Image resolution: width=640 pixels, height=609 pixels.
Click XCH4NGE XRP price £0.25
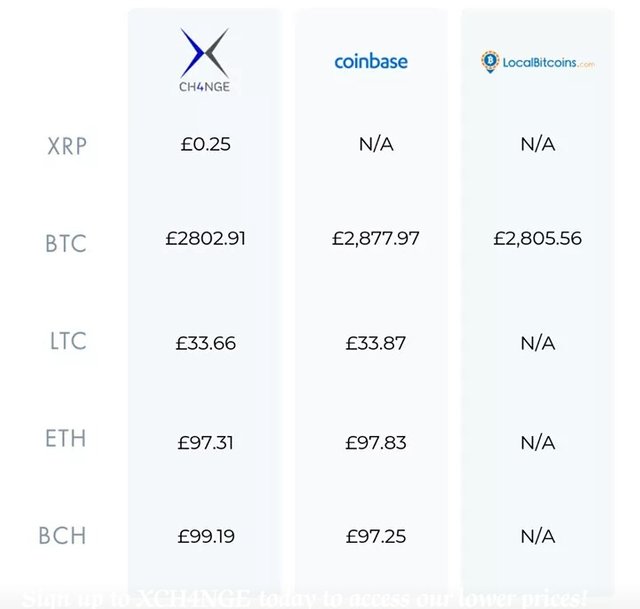click(205, 144)
